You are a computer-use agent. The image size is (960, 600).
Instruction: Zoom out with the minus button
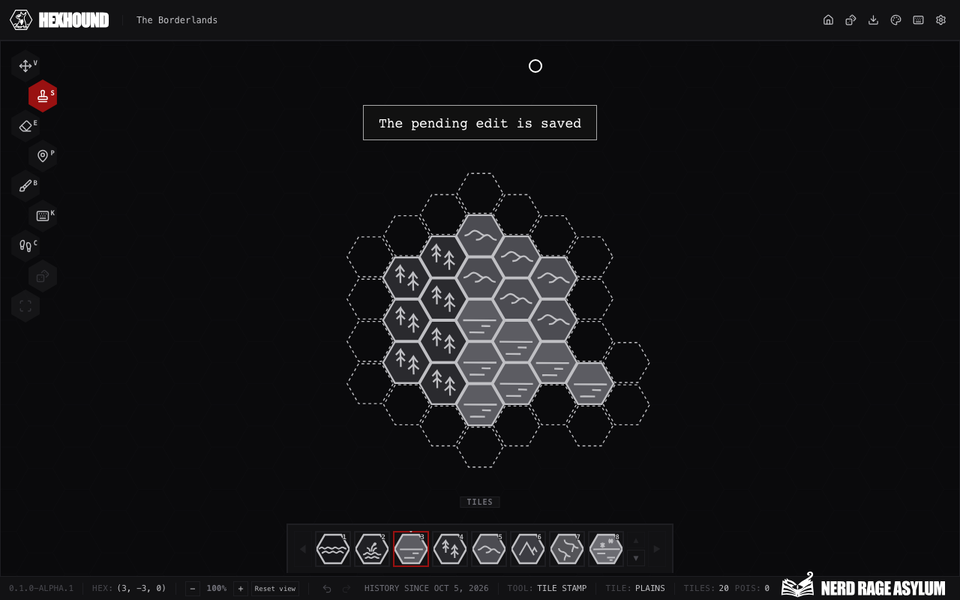(x=192, y=588)
